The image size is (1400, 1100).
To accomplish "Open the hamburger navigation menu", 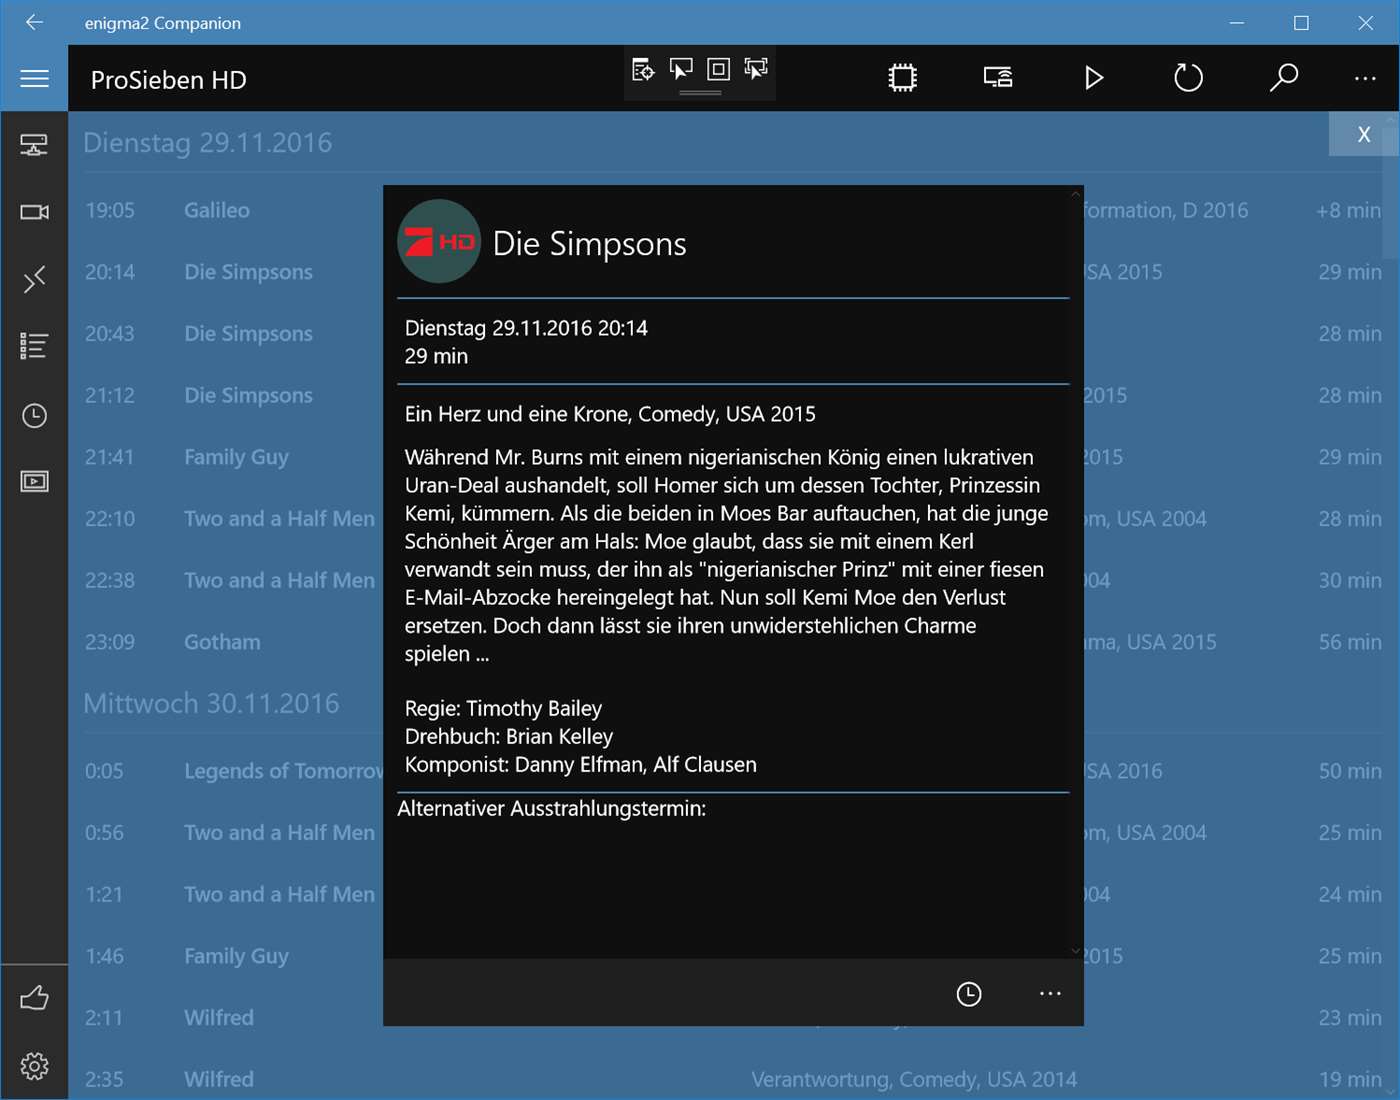I will (34, 78).
